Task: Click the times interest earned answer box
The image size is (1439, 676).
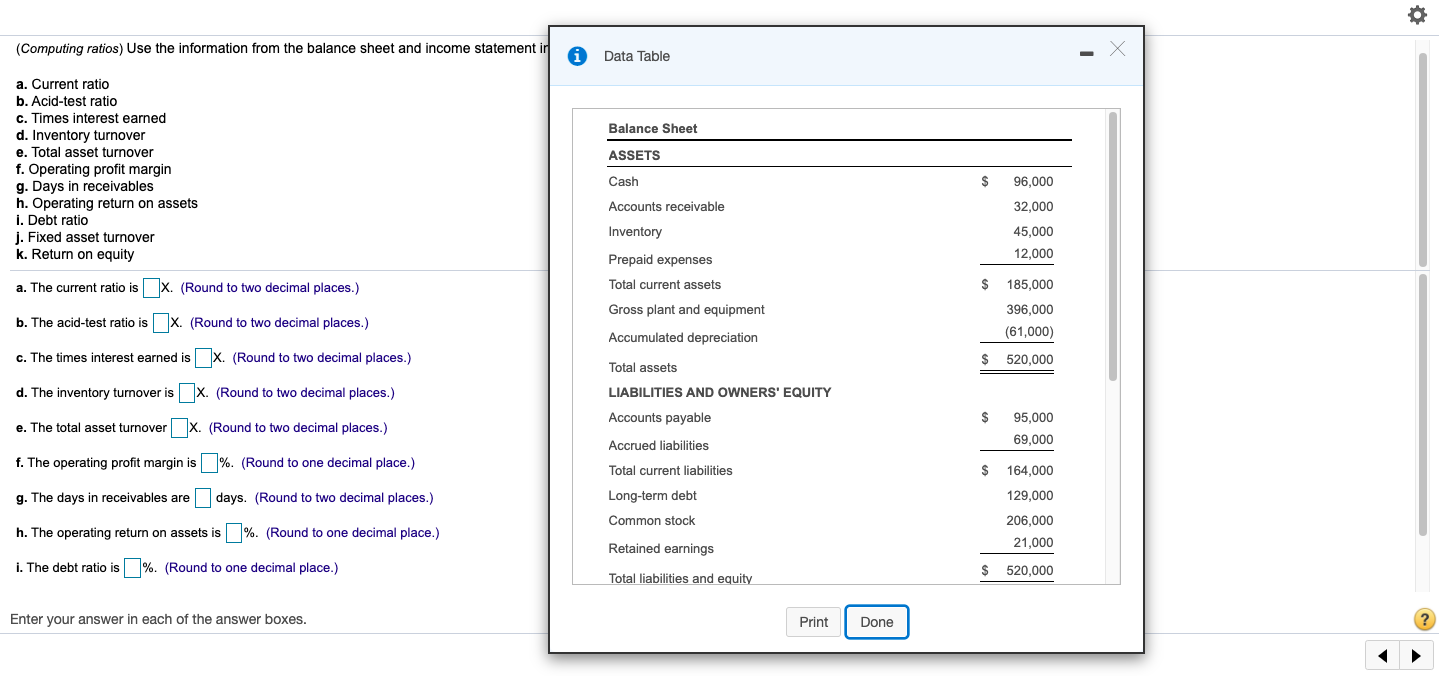Action: point(203,357)
